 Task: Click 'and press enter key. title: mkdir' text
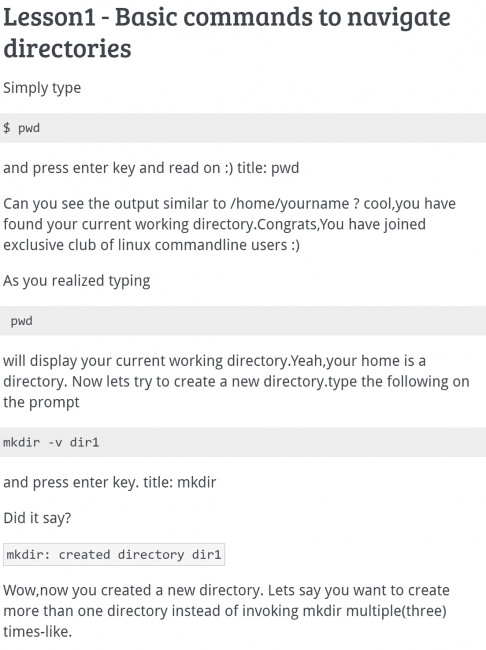click(x=110, y=483)
